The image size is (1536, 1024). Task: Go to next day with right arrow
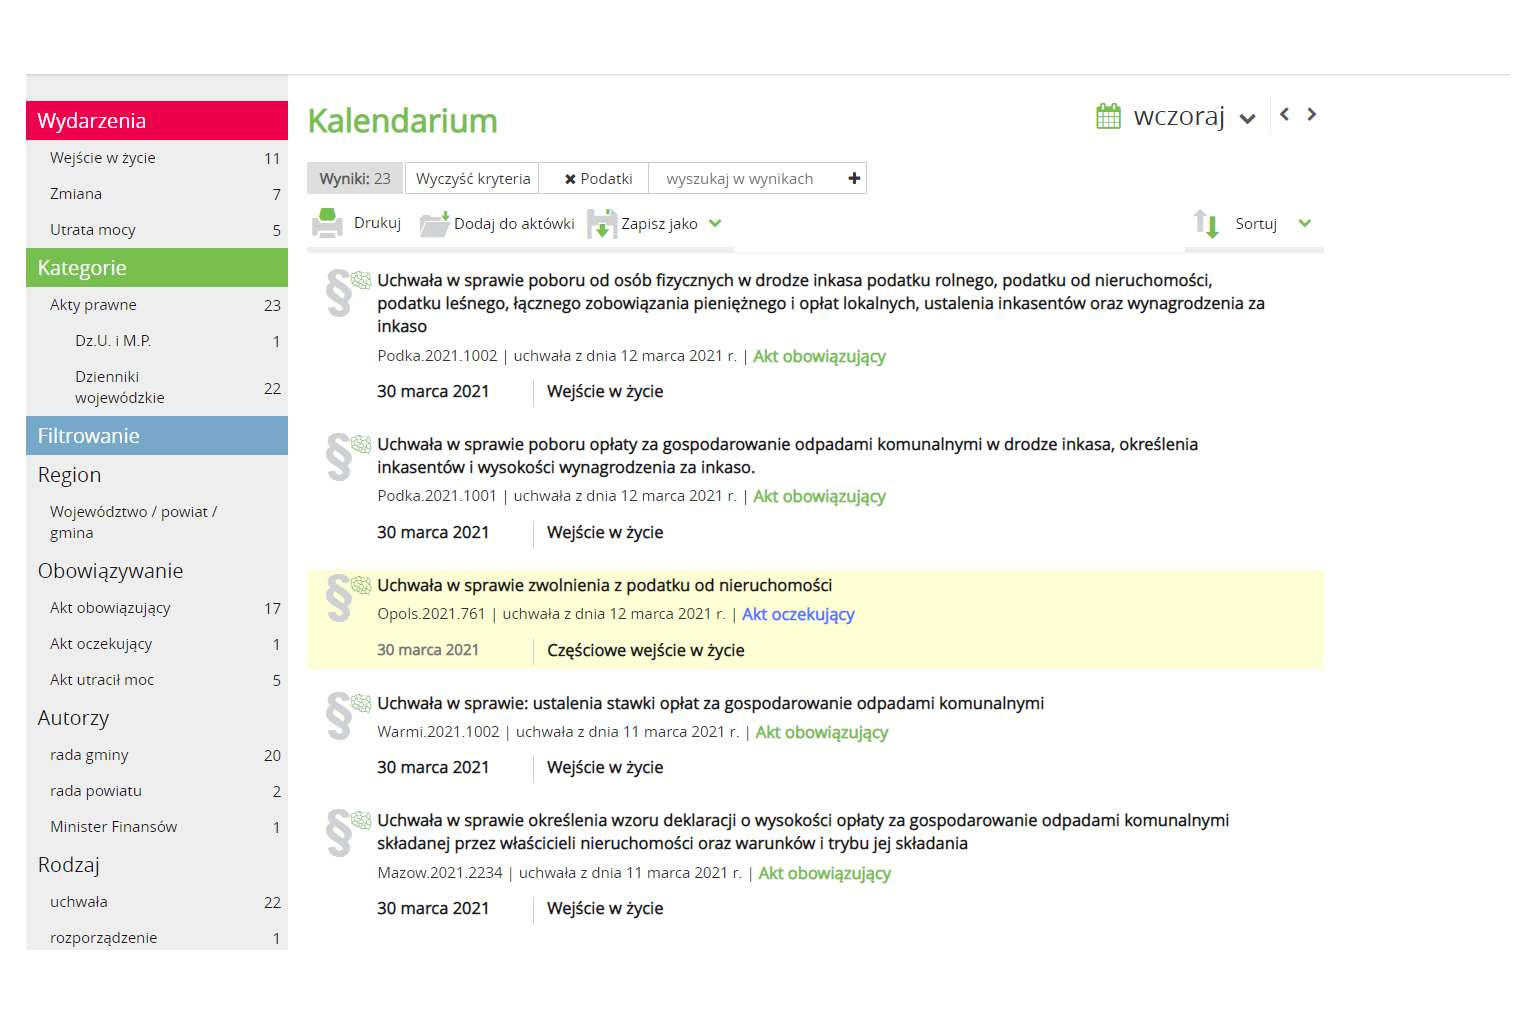pyautogui.click(x=1312, y=114)
